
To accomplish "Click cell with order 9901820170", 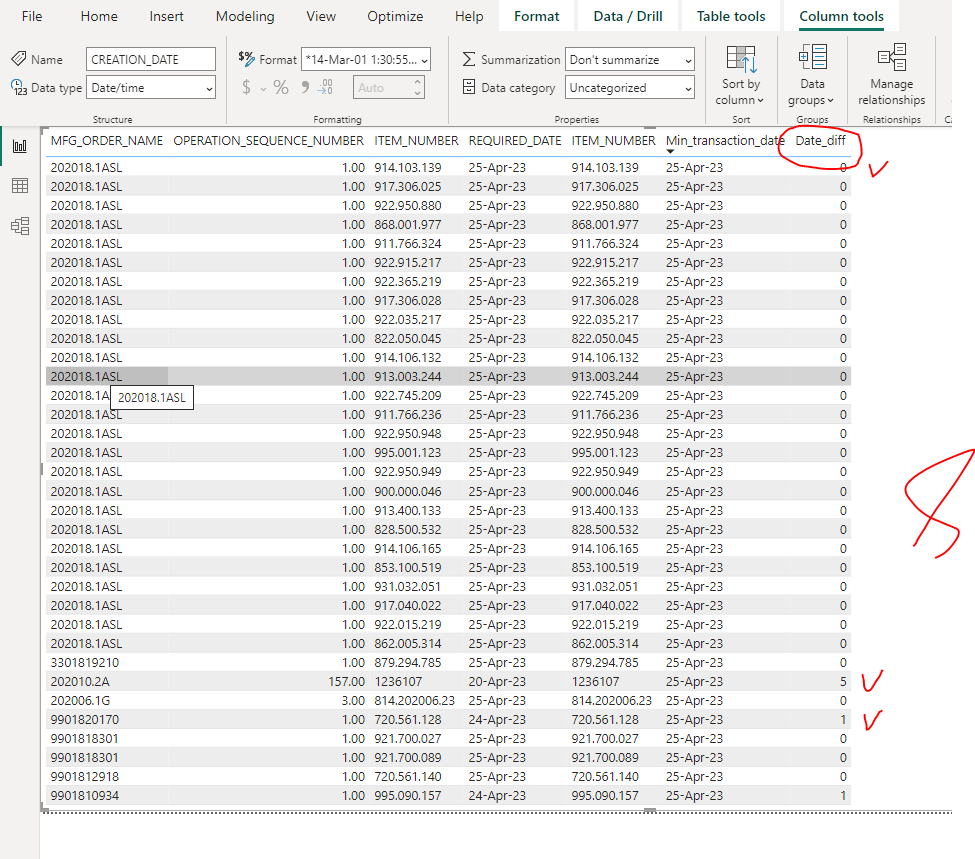I will [85, 720].
